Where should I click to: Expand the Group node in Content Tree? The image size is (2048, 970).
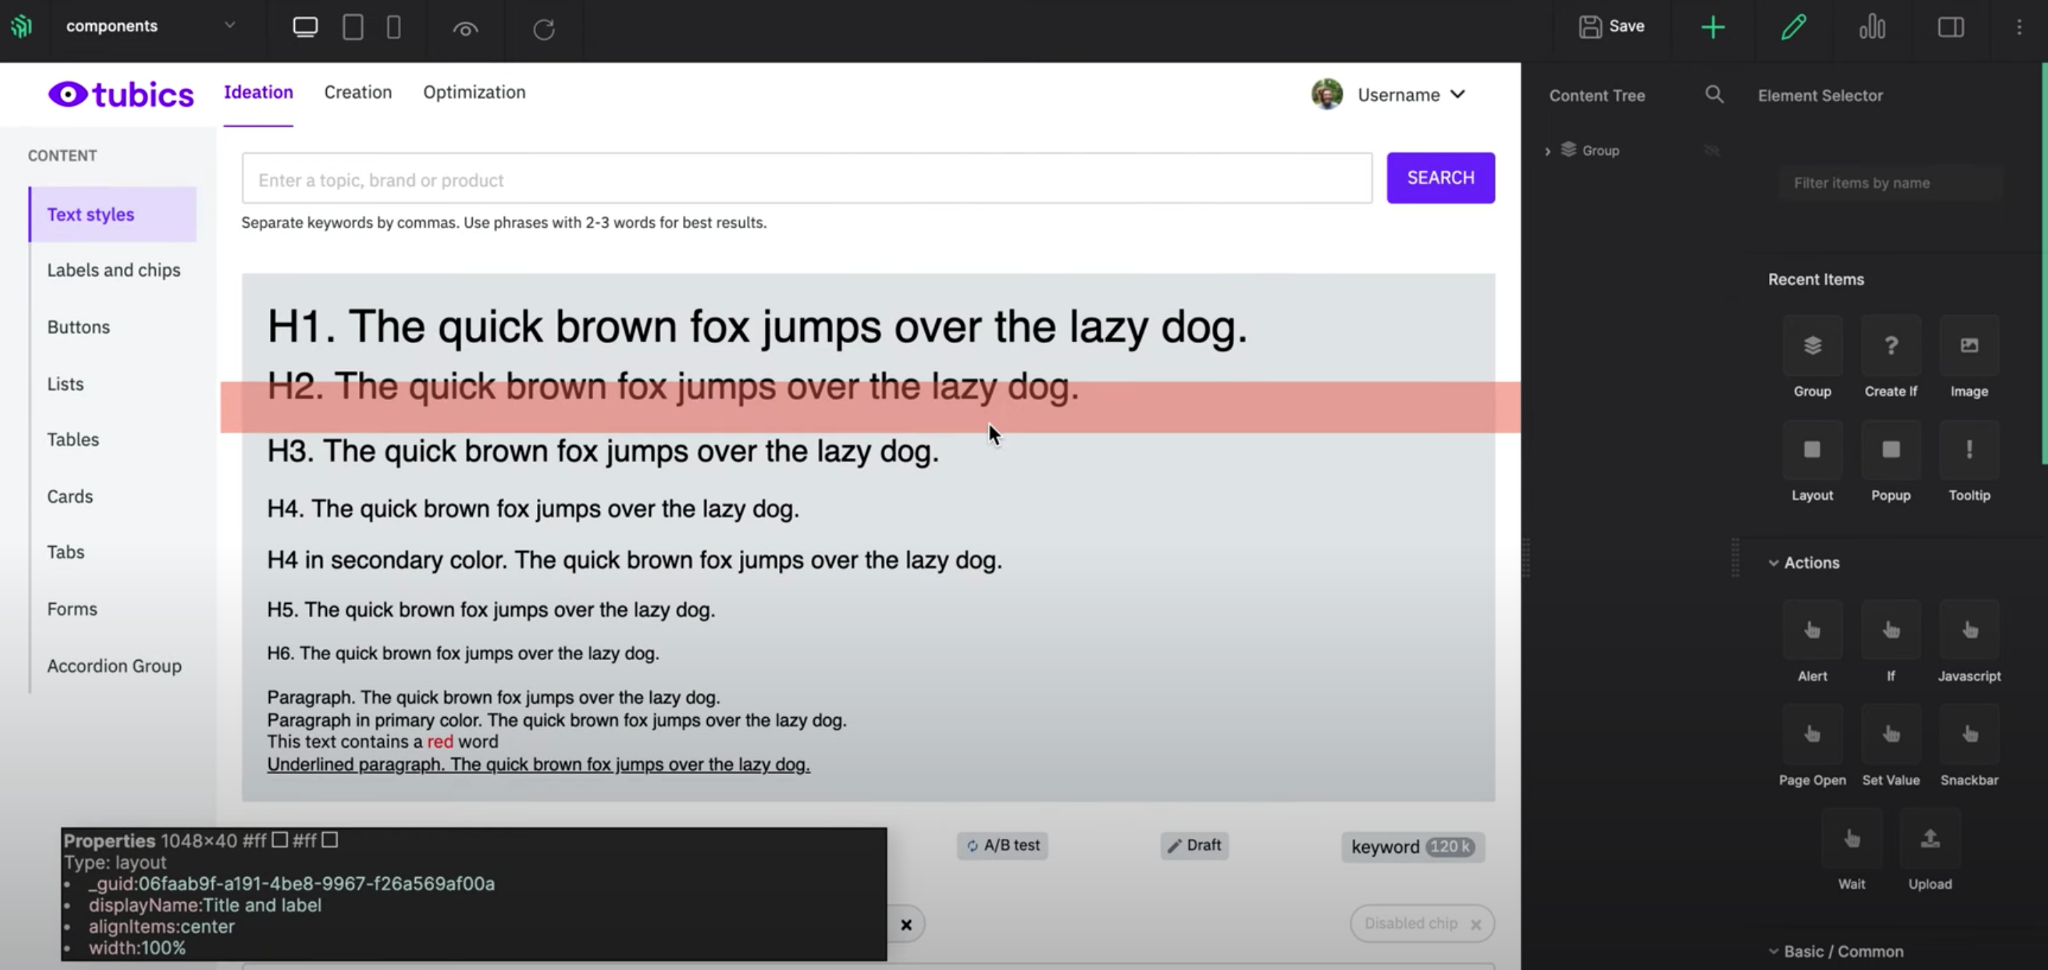[x=1547, y=151]
